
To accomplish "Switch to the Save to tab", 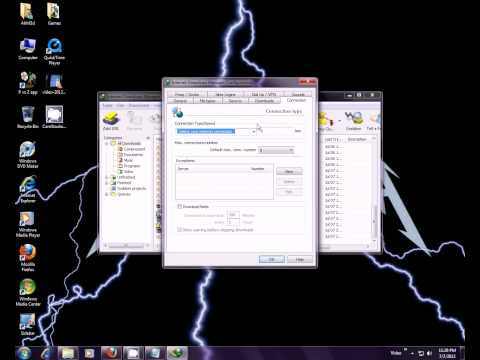I will click(235, 101).
